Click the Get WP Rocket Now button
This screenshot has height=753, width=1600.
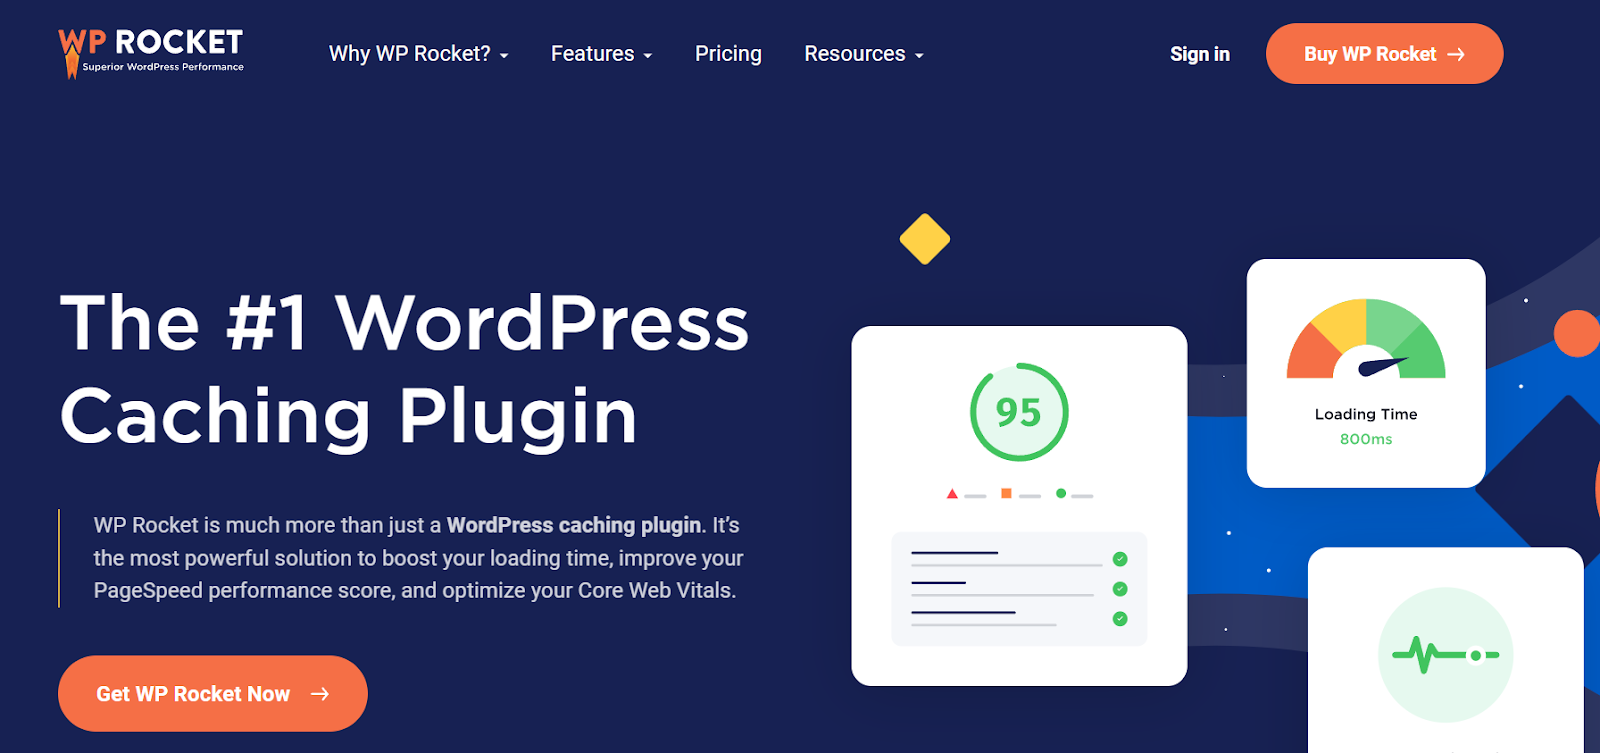click(x=213, y=693)
